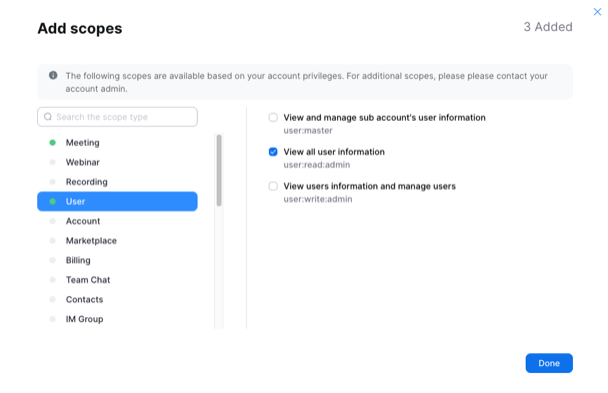Check View users information and manage users
This screenshot has width=608, height=393.
(x=273, y=186)
